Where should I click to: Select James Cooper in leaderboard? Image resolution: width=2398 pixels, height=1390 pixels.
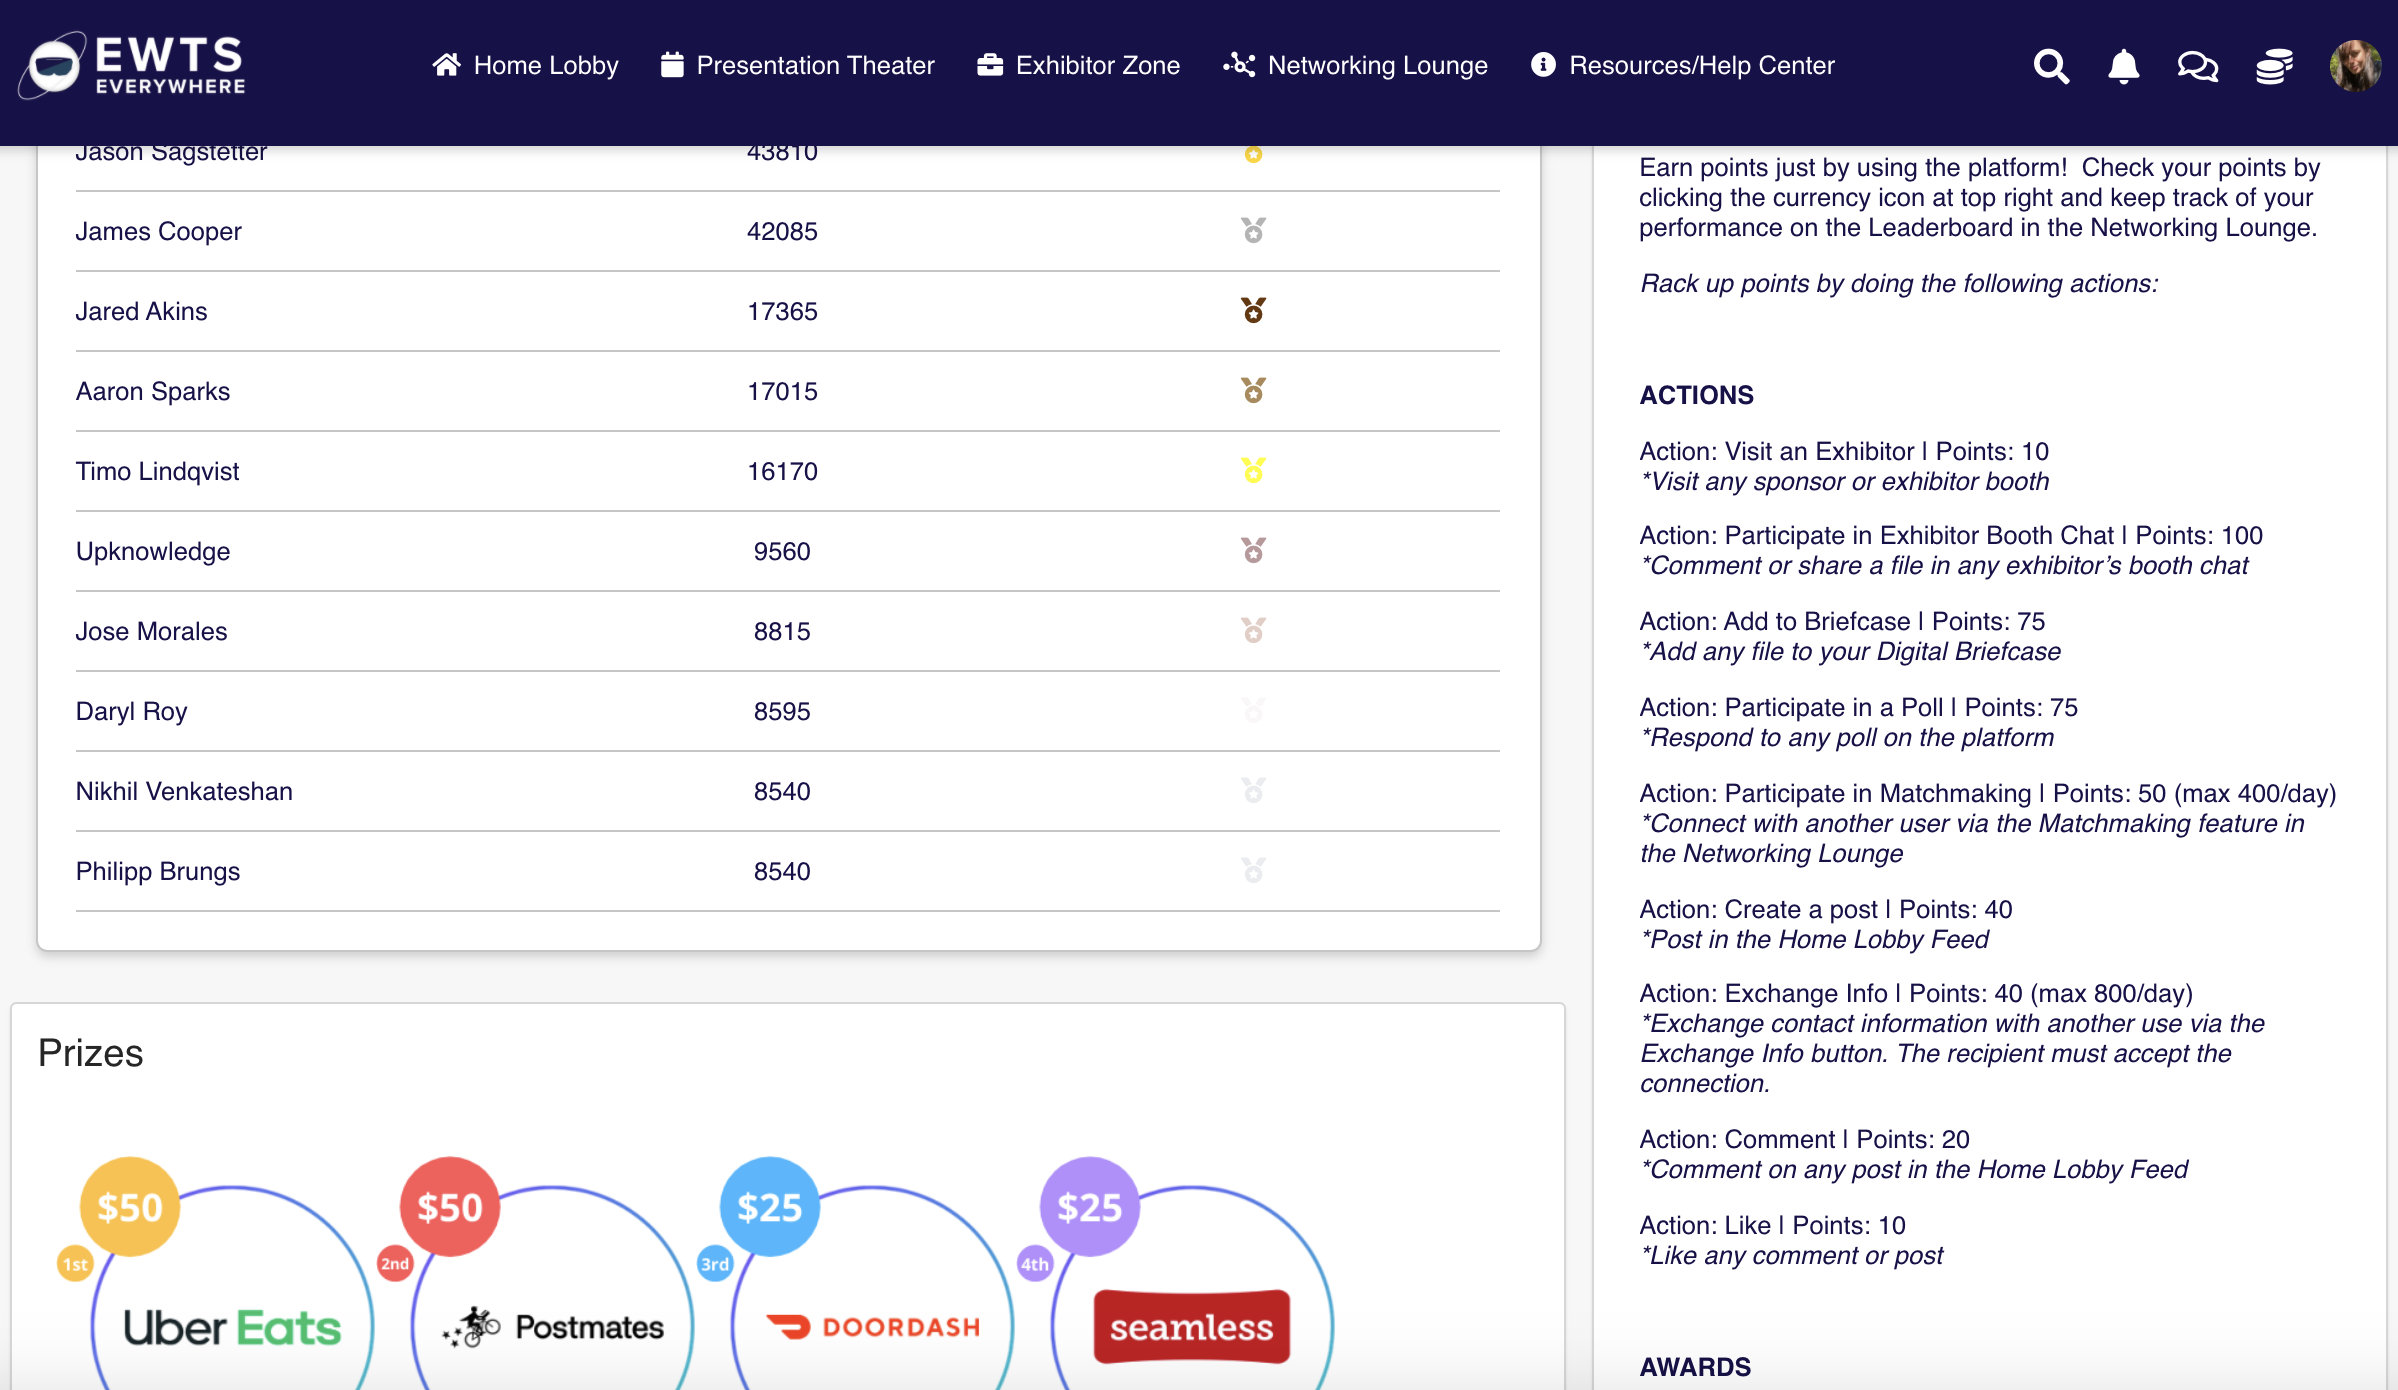(x=158, y=231)
